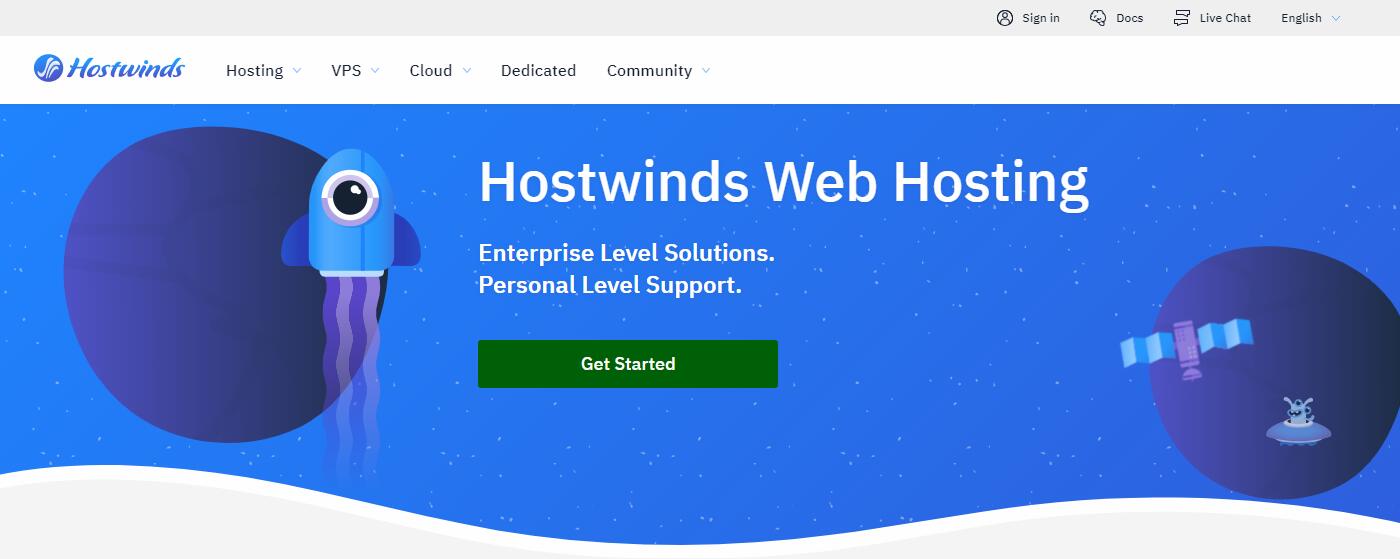Click the alien UFO illustration
The width and height of the screenshot is (1400, 559).
click(1298, 421)
